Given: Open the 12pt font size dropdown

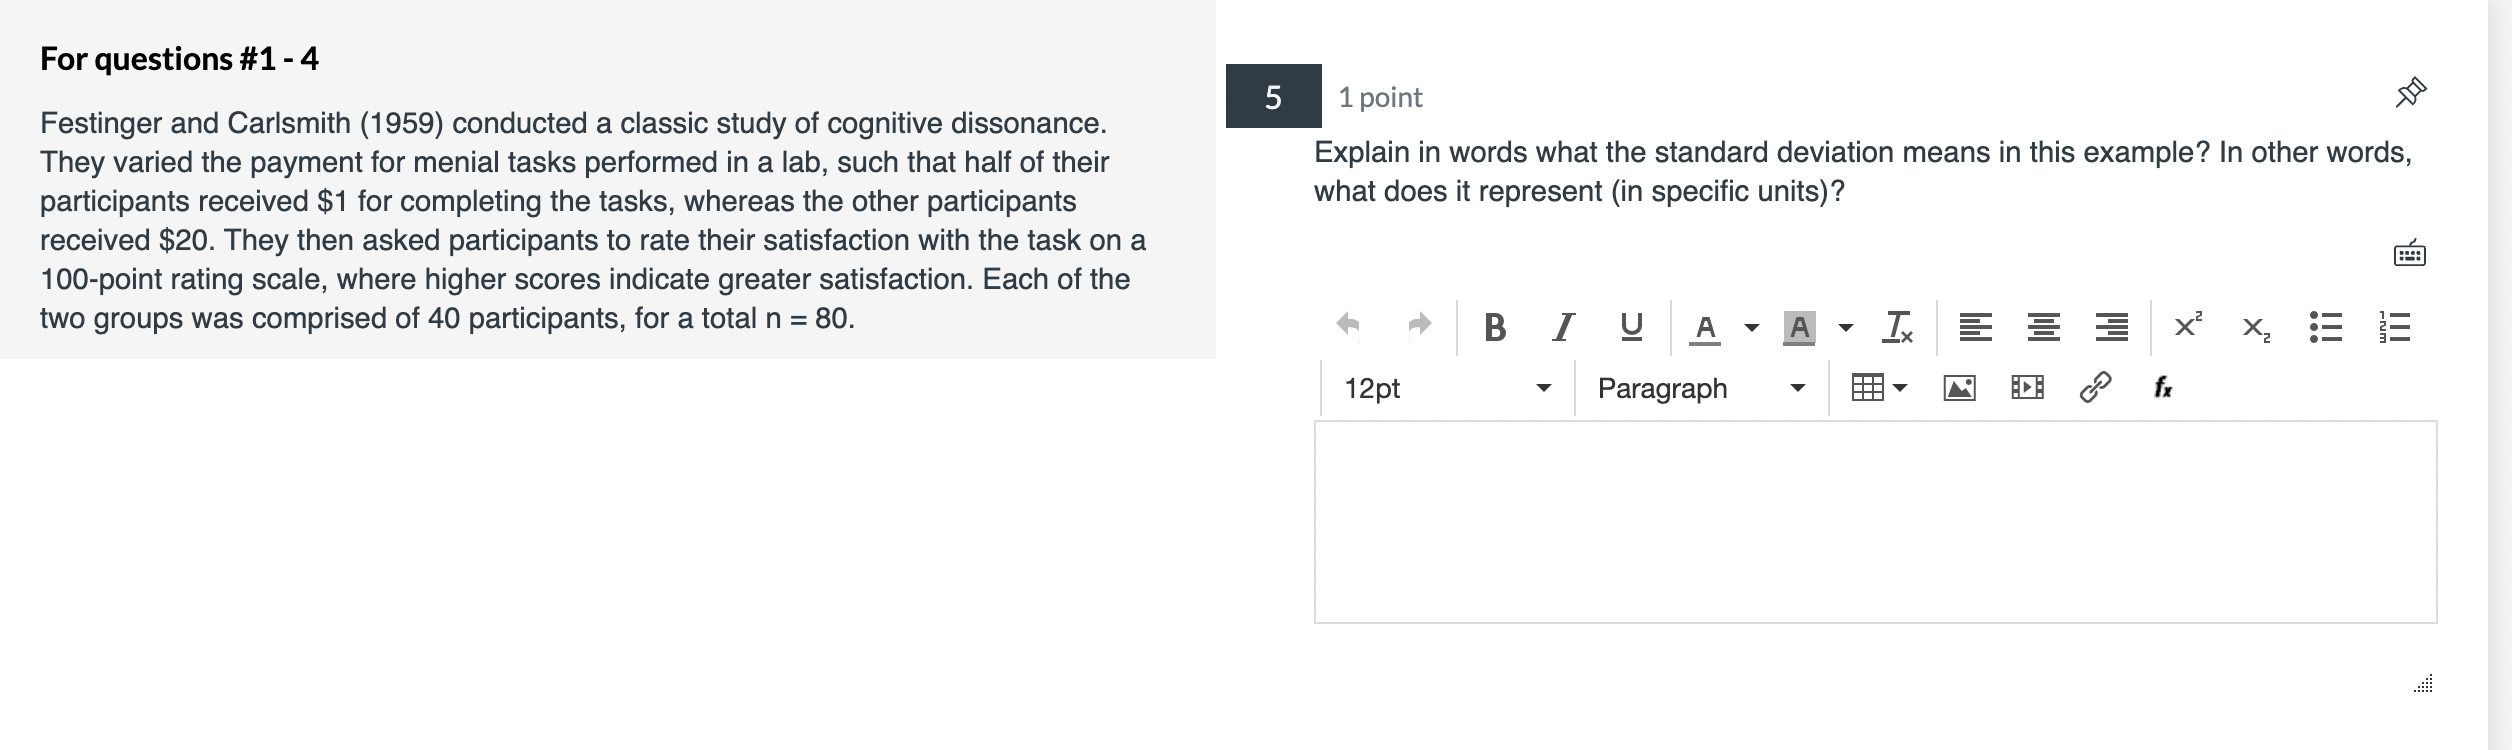Looking at the screenshot, I should [1447, 388].
